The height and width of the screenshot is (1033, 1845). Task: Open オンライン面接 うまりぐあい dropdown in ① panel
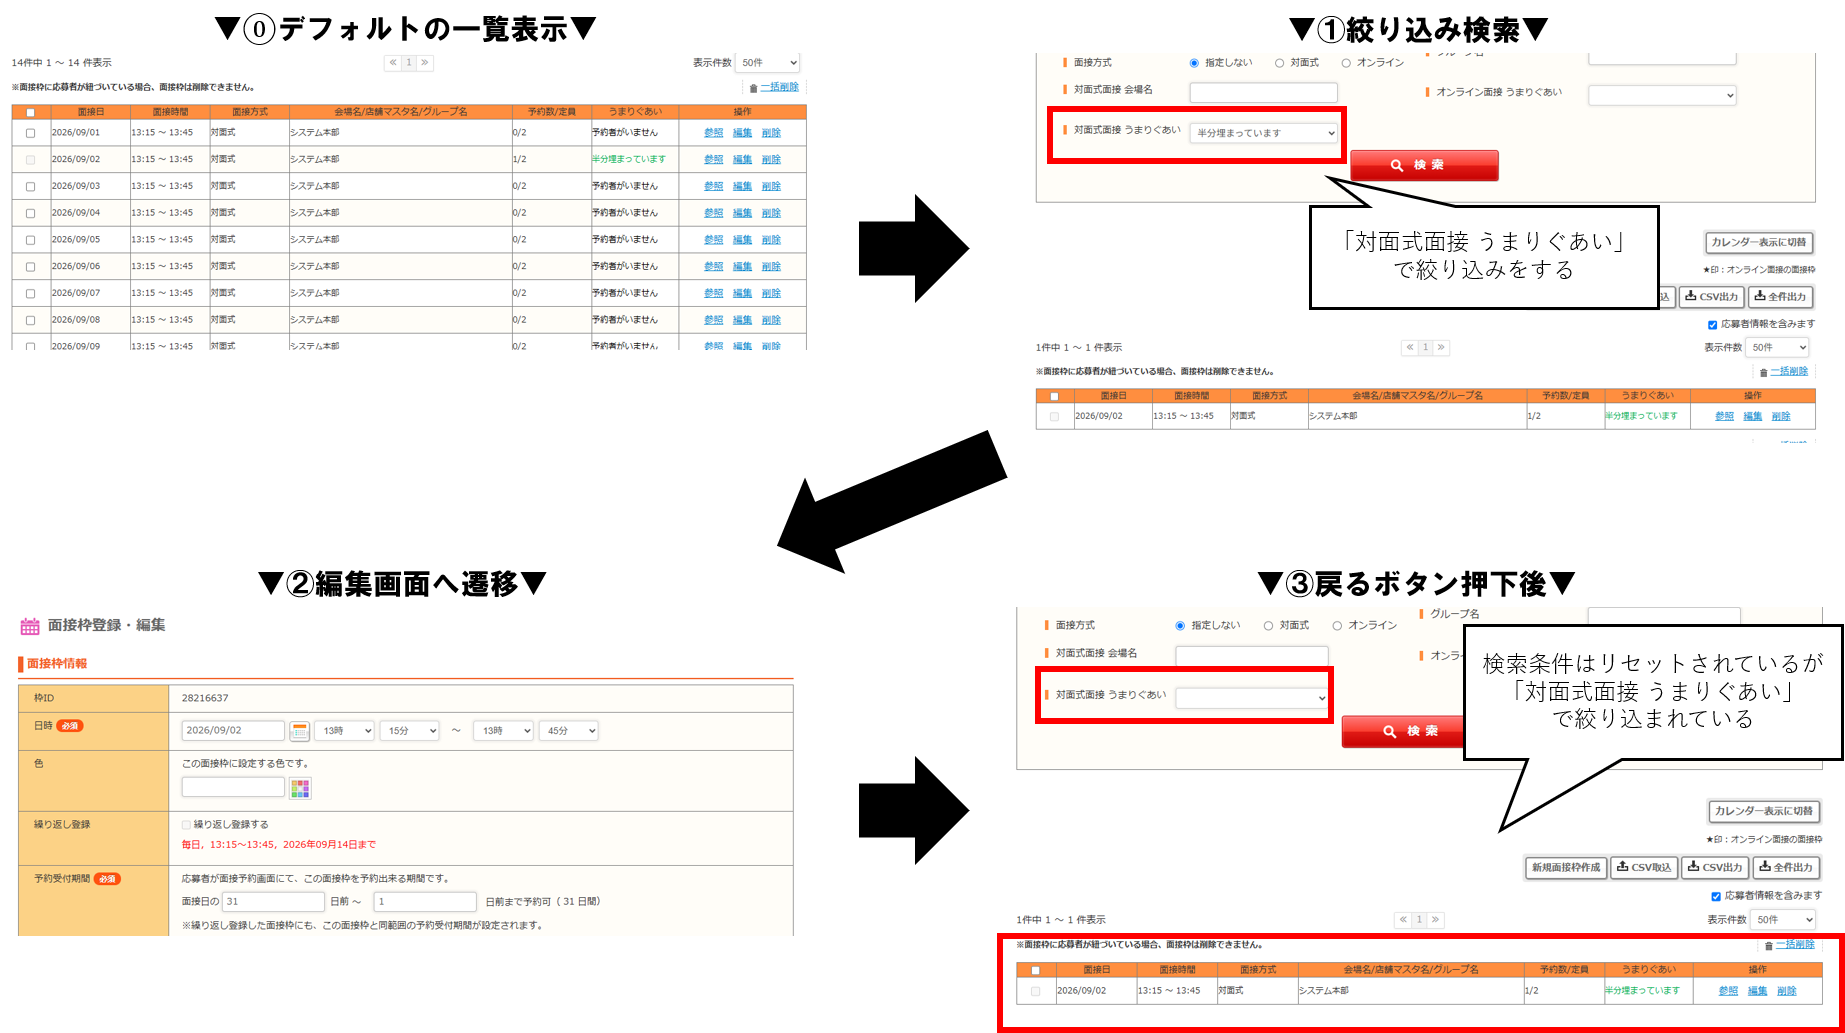point(1662,96)
